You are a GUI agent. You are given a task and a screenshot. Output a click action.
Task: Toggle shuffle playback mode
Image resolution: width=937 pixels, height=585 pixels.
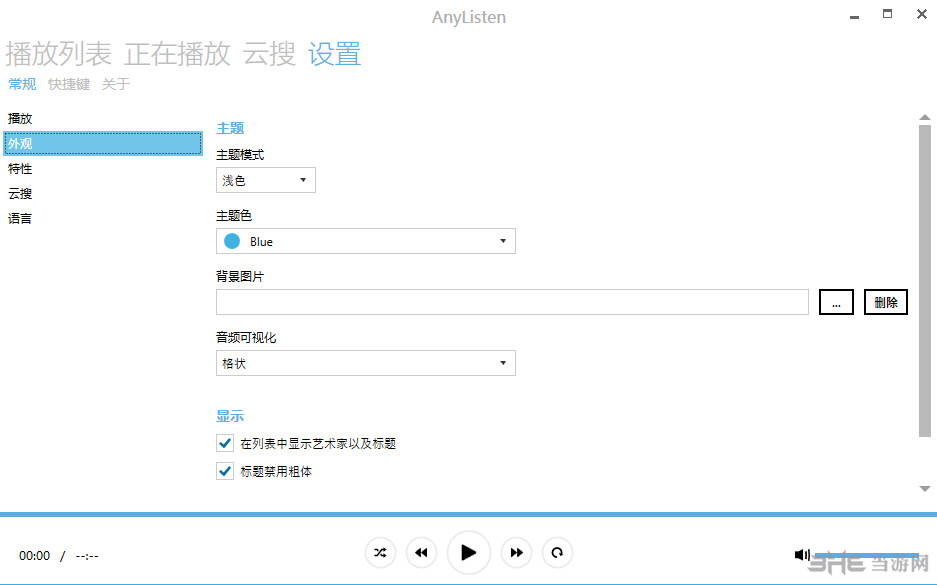(380, 553)
